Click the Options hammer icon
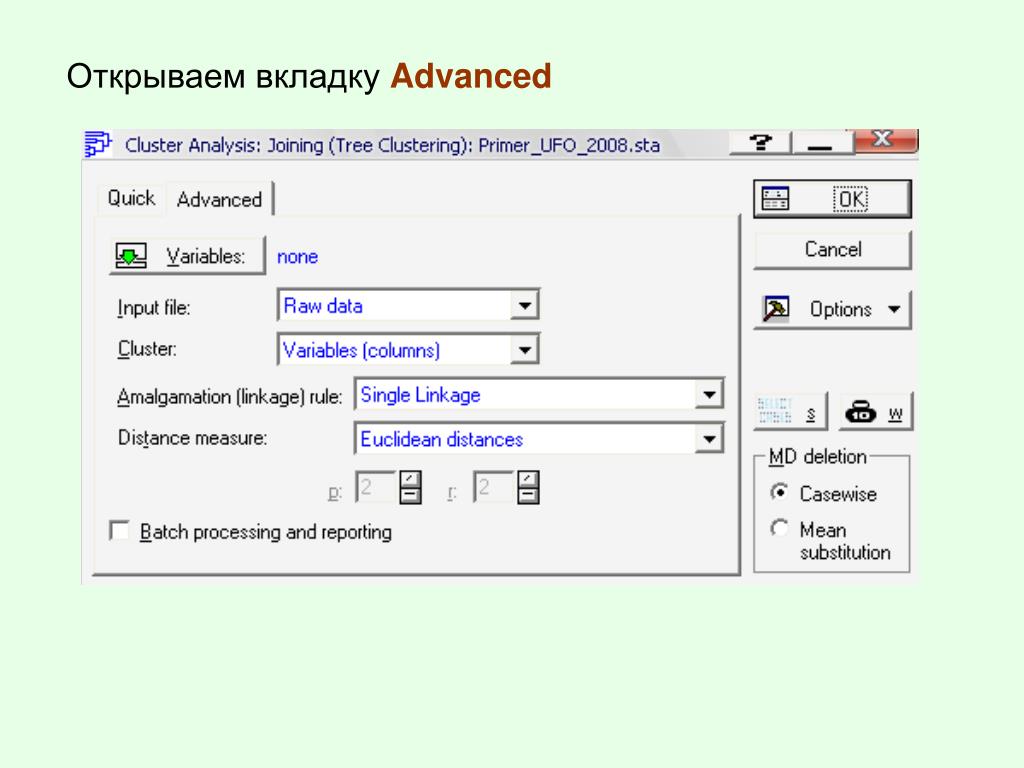Screen dimensions: 1024x768 click(x=776, y=309)
